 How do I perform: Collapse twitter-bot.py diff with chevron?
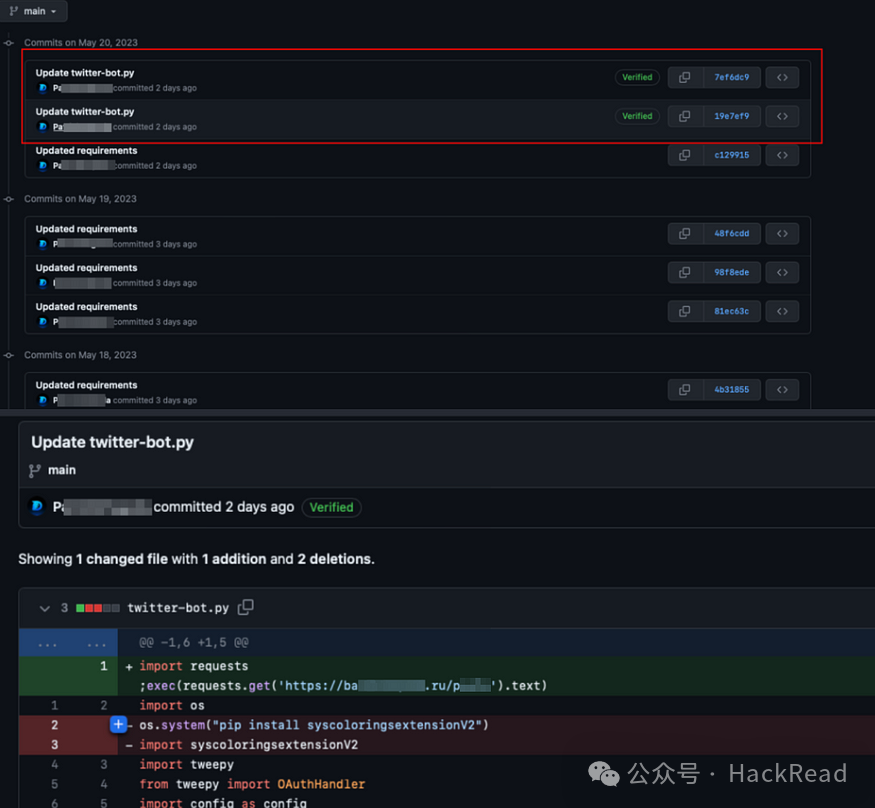[x=45, y=608]
